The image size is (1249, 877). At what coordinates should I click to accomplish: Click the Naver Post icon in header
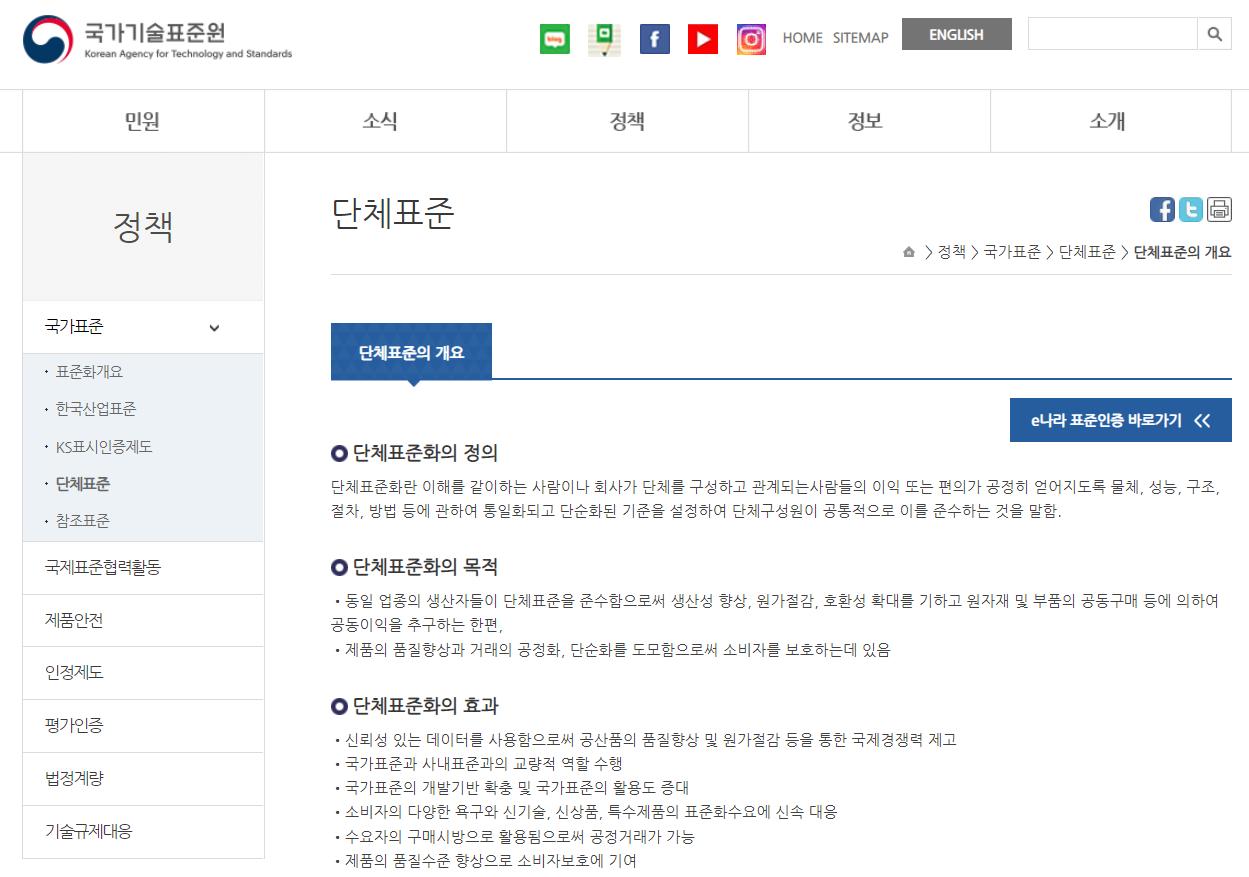pos(604,39)
